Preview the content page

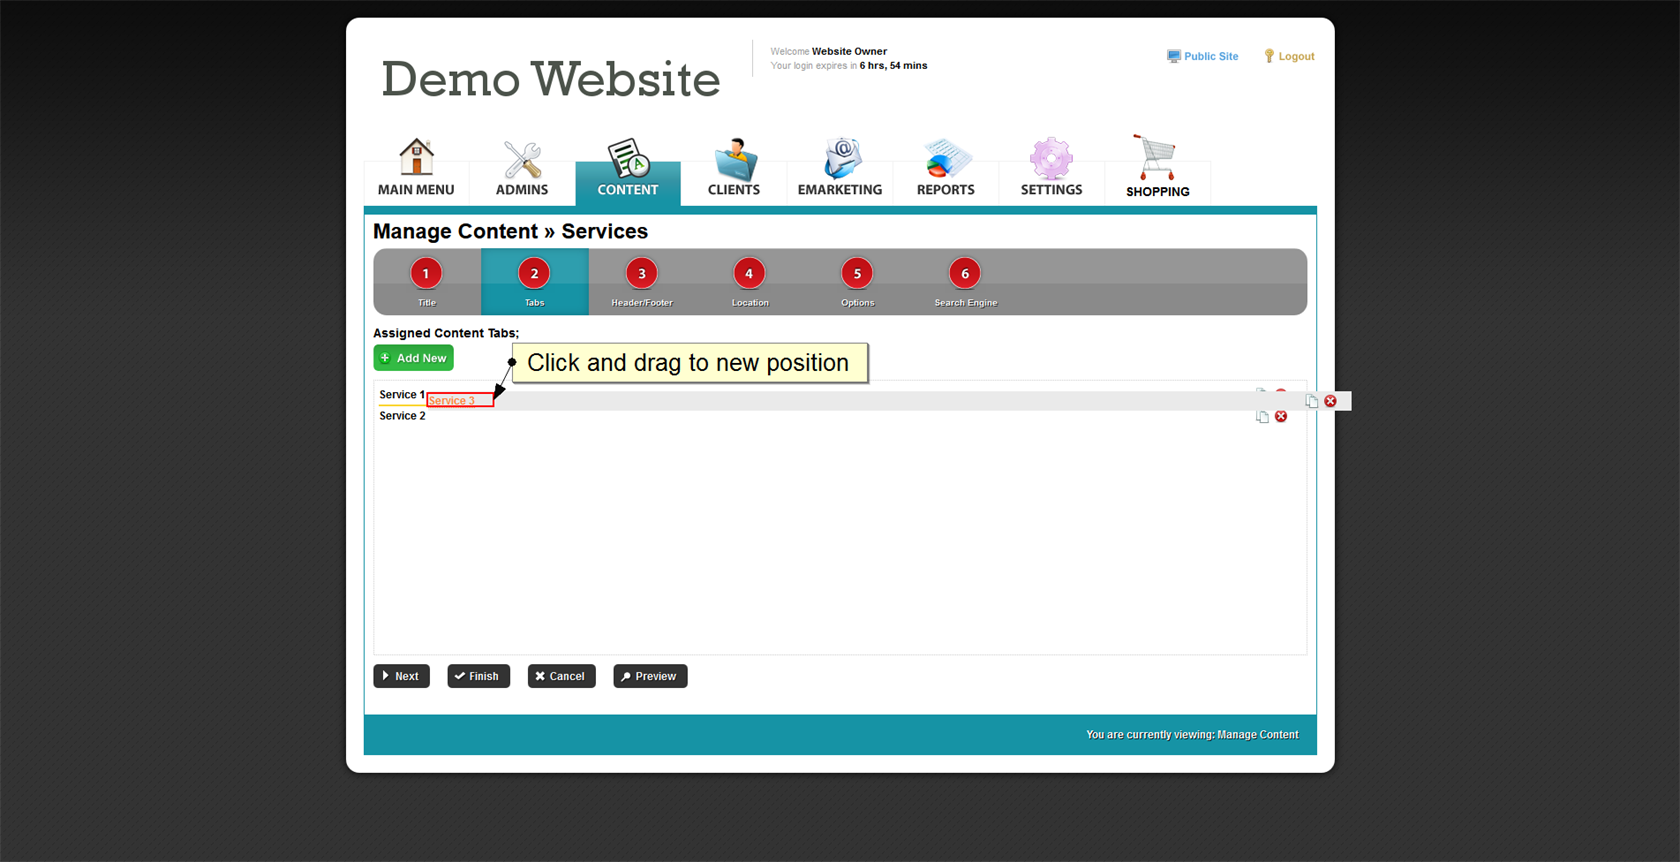coord(650,676)
